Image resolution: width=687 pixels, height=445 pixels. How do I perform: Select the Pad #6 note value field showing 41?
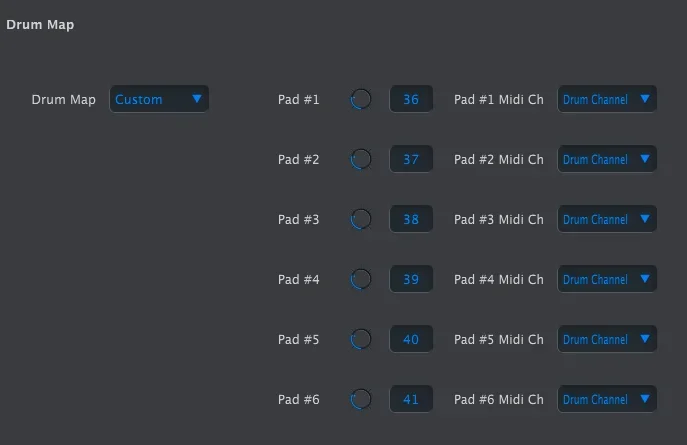[411, 399]
